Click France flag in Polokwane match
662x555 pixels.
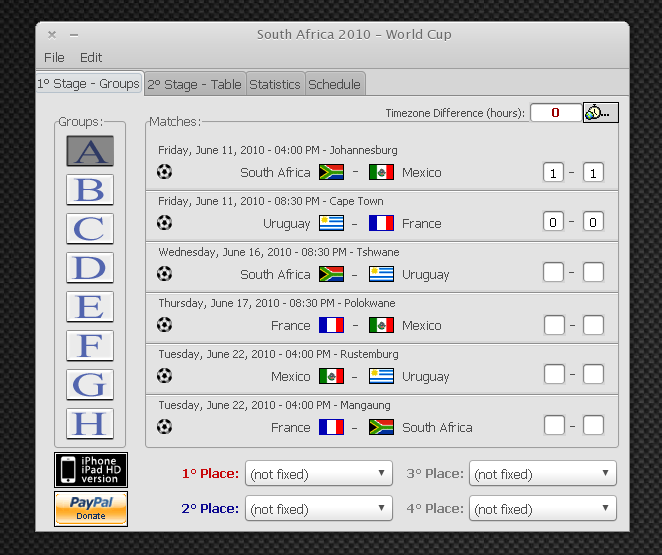point(331,325)
